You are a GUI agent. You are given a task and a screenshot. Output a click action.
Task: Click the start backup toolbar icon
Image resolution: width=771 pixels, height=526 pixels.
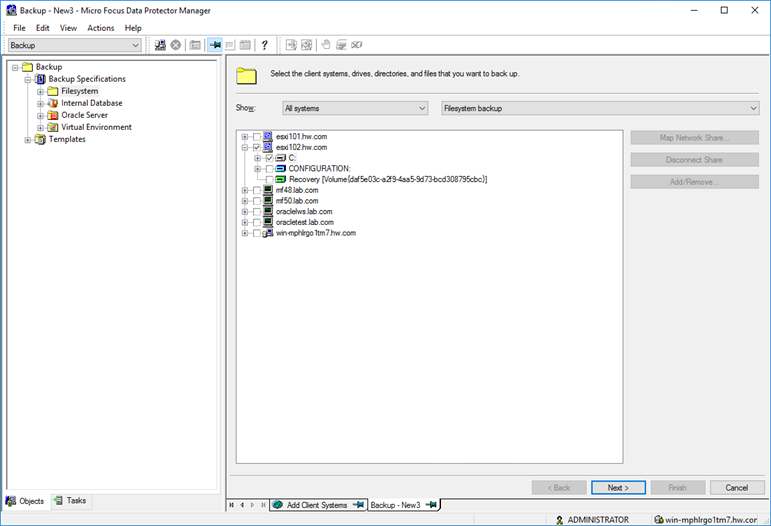click(291, 45)
